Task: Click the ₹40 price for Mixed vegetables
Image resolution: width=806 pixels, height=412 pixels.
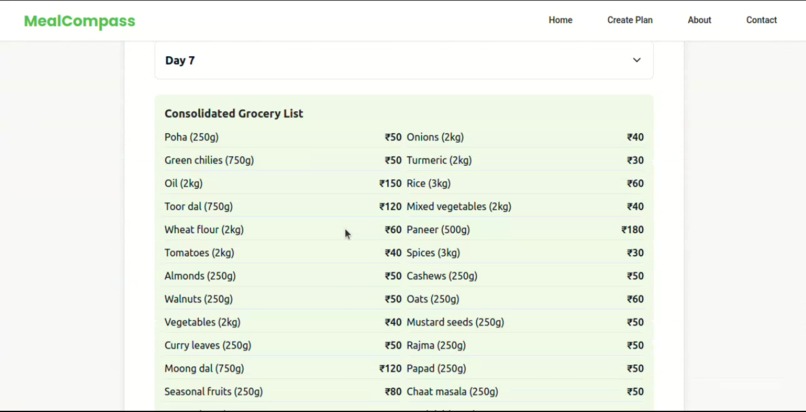Action: click(x=635, y=207)
